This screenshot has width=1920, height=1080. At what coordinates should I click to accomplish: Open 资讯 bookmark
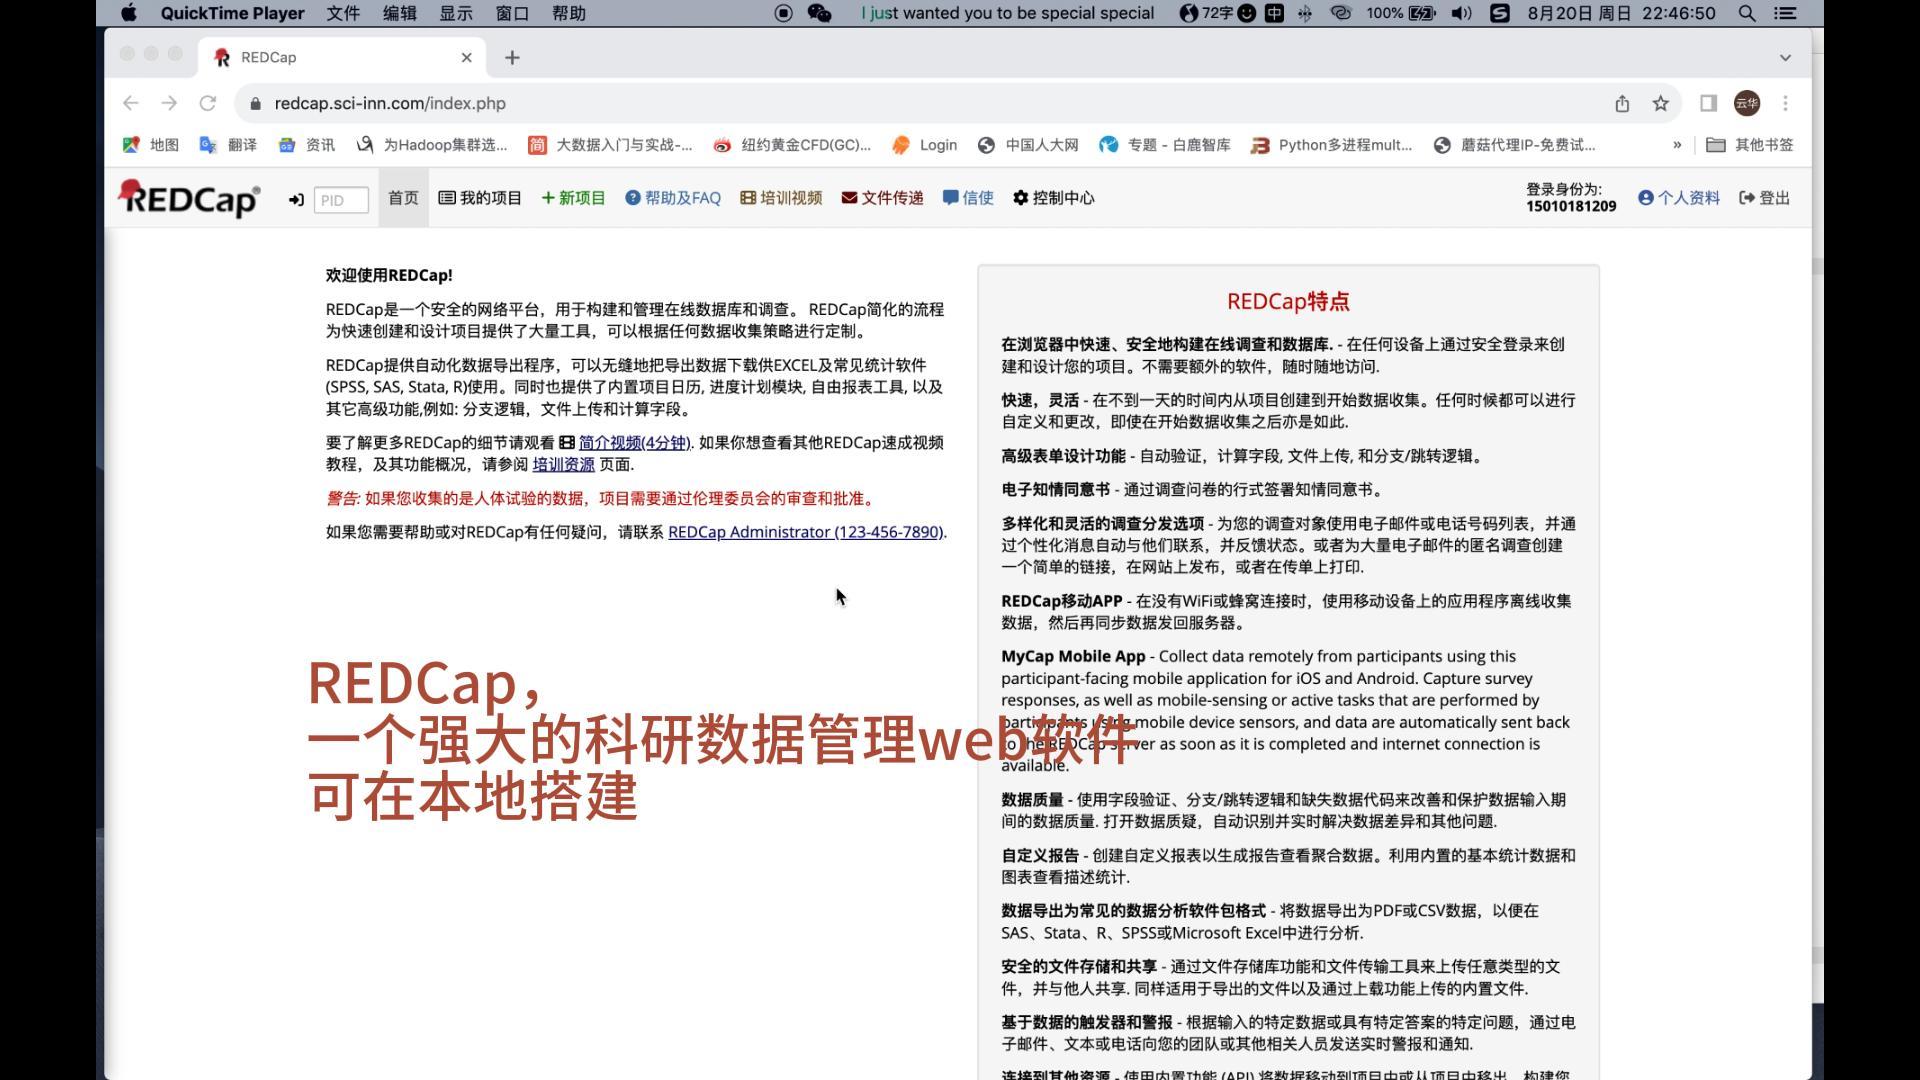(306, 145)
